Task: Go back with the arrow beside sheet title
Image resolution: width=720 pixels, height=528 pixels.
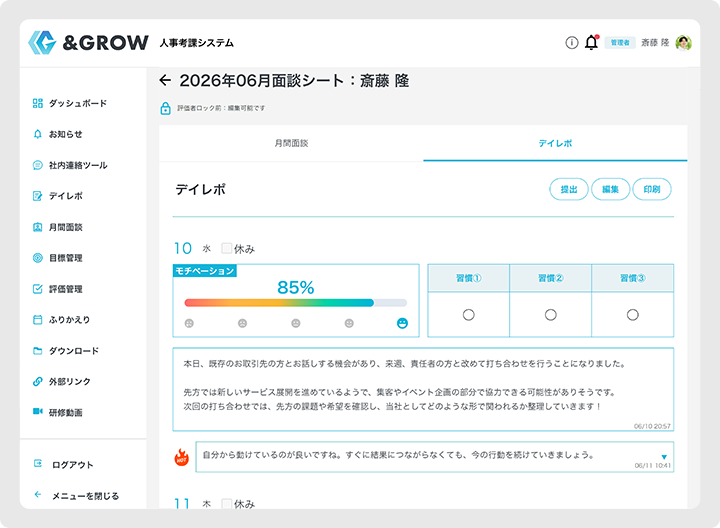Action: pyautogui.click(x=165, y=81)
